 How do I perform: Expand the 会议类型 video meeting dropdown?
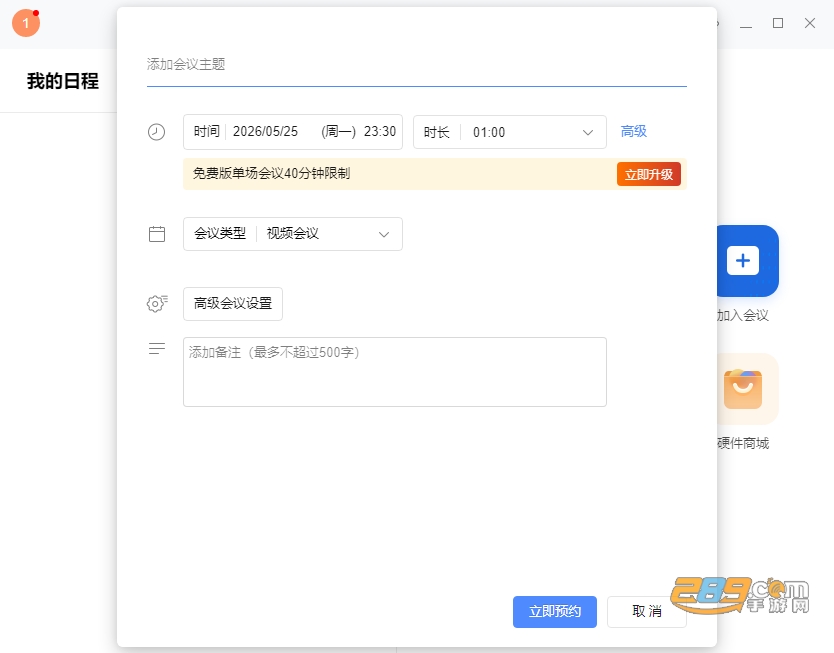[293, 234]
